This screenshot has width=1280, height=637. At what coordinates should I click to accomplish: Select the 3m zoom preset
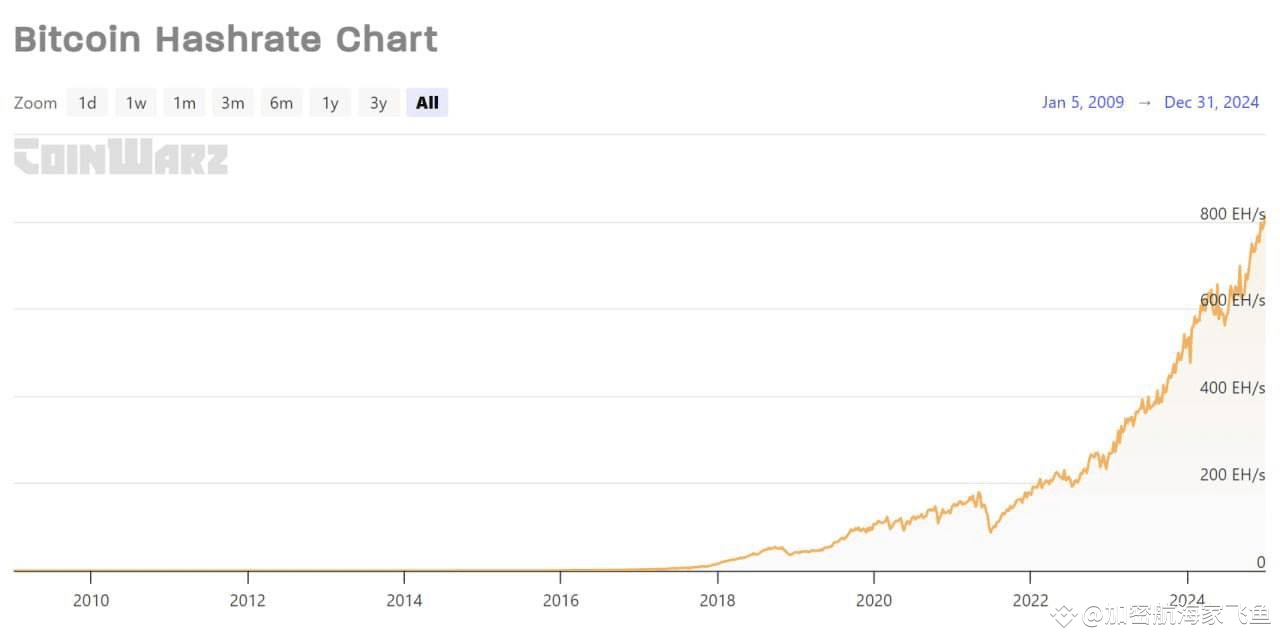coord(232,102)
